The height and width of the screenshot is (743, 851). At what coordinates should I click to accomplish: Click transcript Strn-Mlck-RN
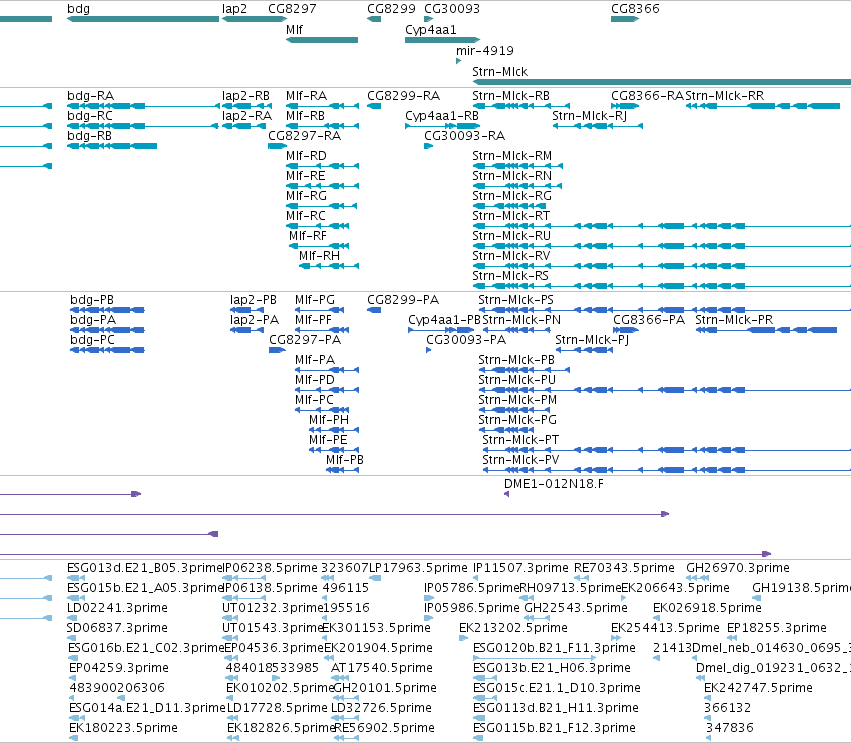[512, 176]
